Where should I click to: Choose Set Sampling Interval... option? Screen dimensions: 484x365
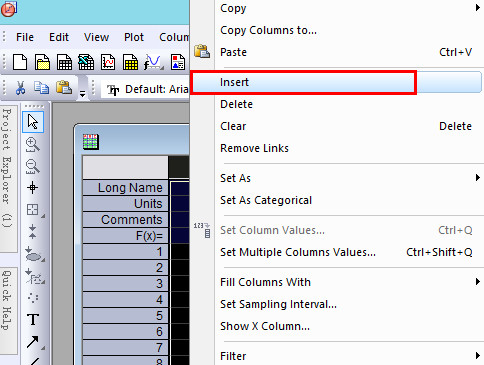pyautogui.click(x=336, y=304)
